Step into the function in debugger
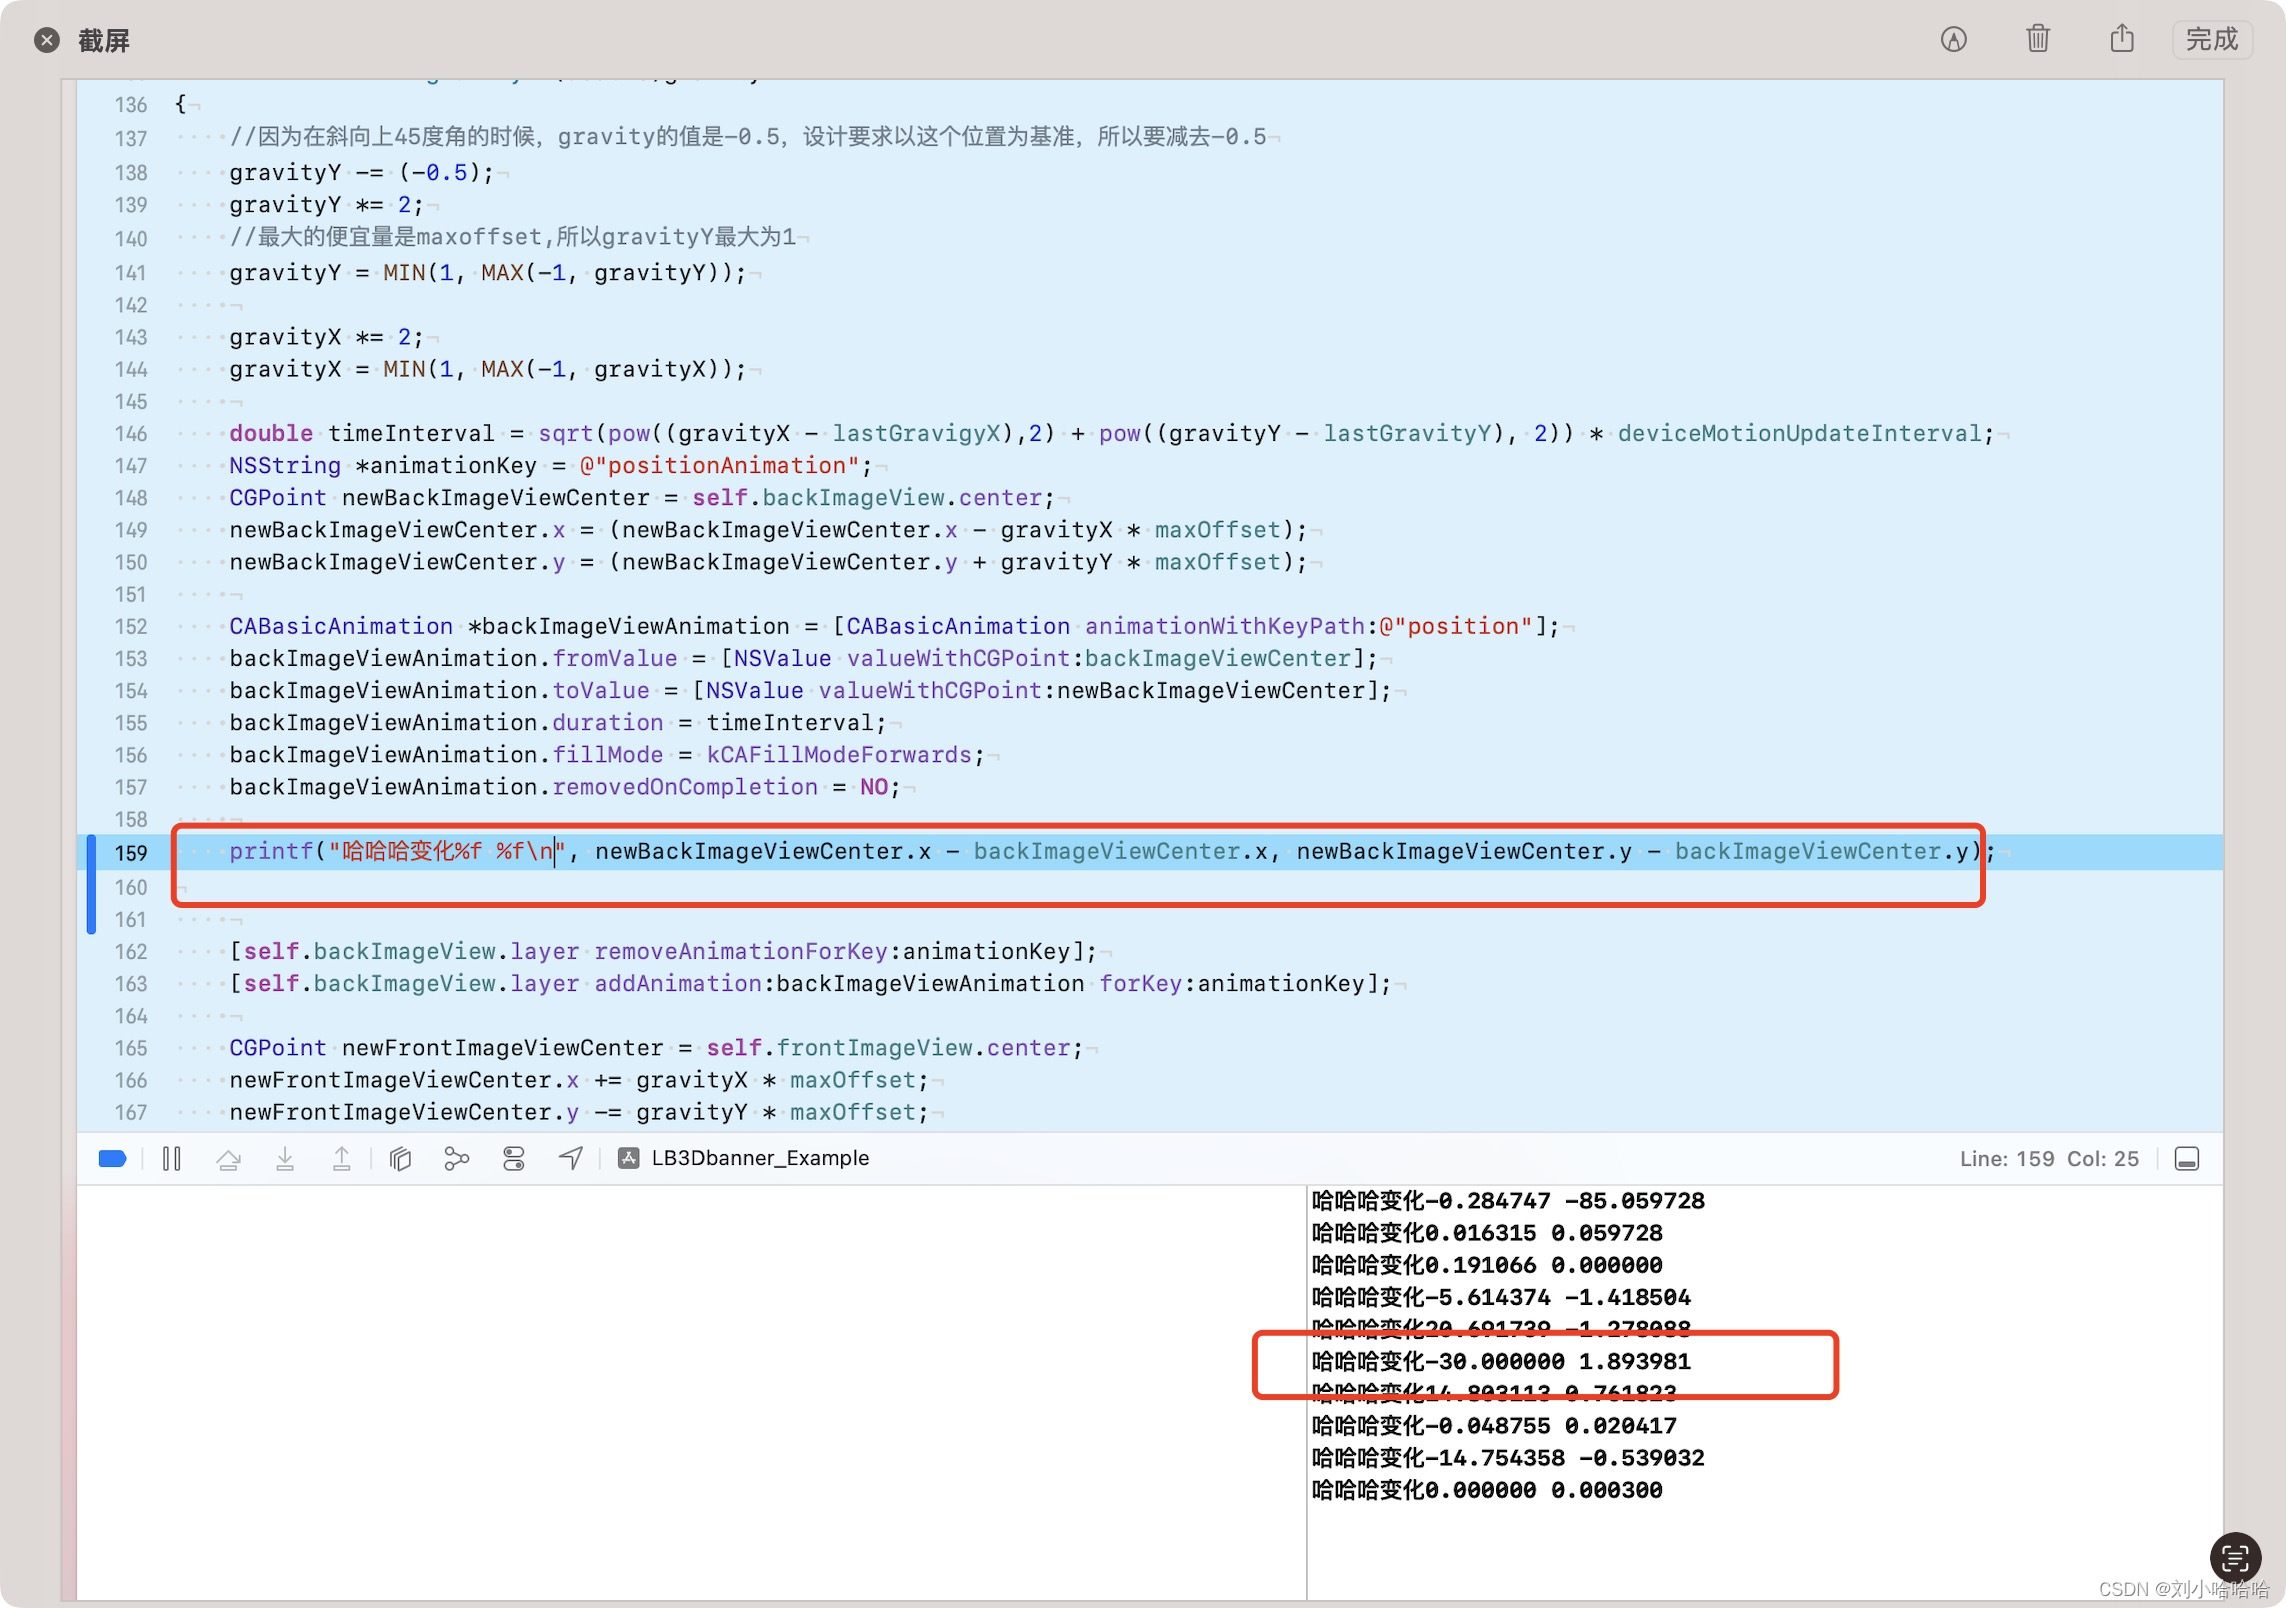 (285, 1158)
